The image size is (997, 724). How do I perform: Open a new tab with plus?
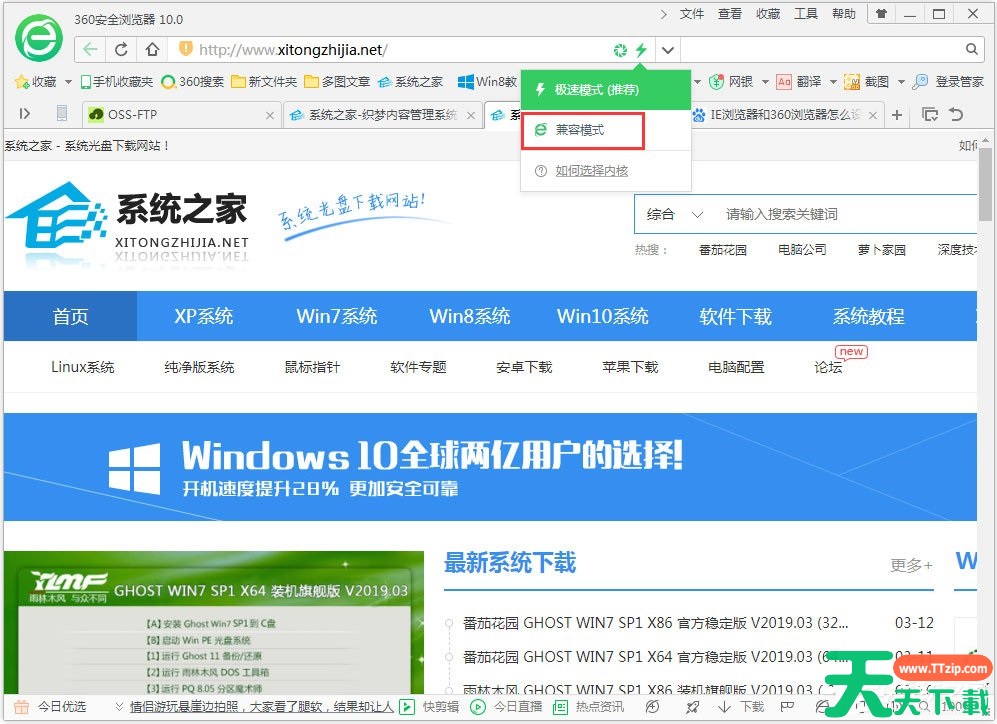coord(897,115)
